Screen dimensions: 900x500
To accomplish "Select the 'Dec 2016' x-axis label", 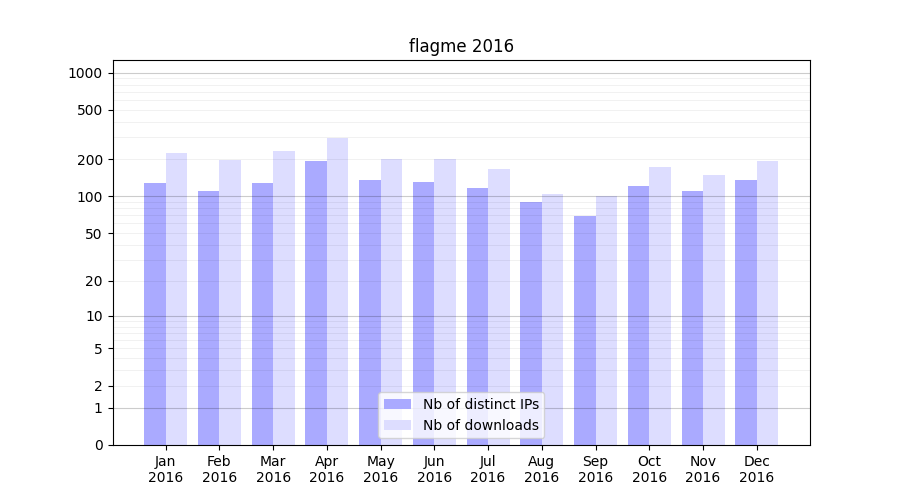I will click(x=756, y=469).
